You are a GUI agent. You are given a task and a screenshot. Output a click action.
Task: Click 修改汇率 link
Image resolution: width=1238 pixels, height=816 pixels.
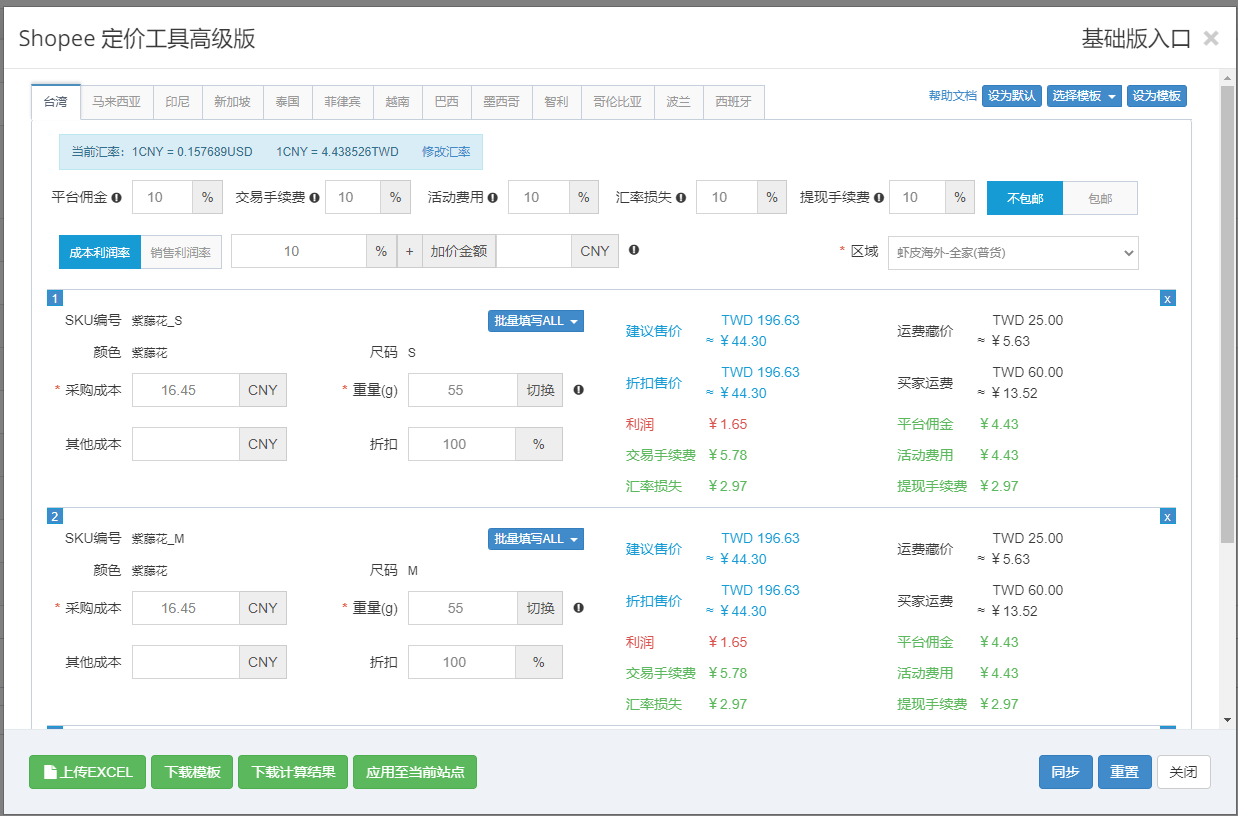(x=445, y=152)
